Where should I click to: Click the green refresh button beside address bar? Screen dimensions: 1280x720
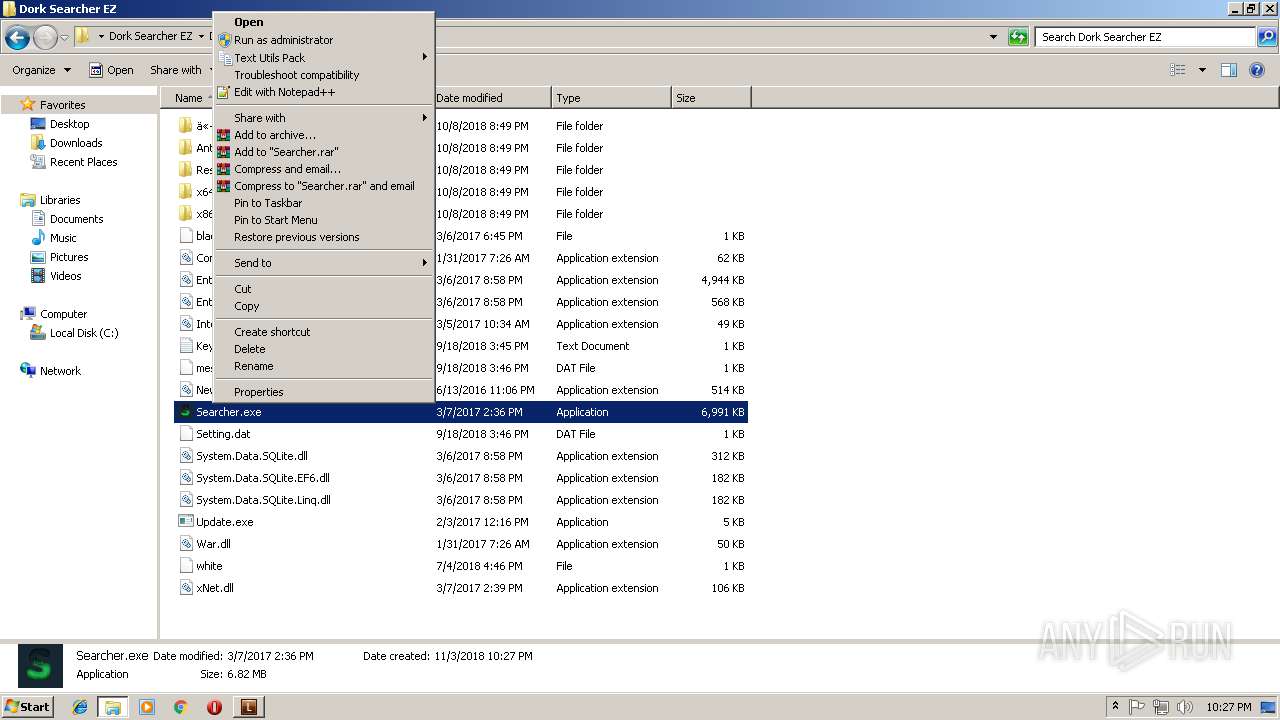point(1018,37)
